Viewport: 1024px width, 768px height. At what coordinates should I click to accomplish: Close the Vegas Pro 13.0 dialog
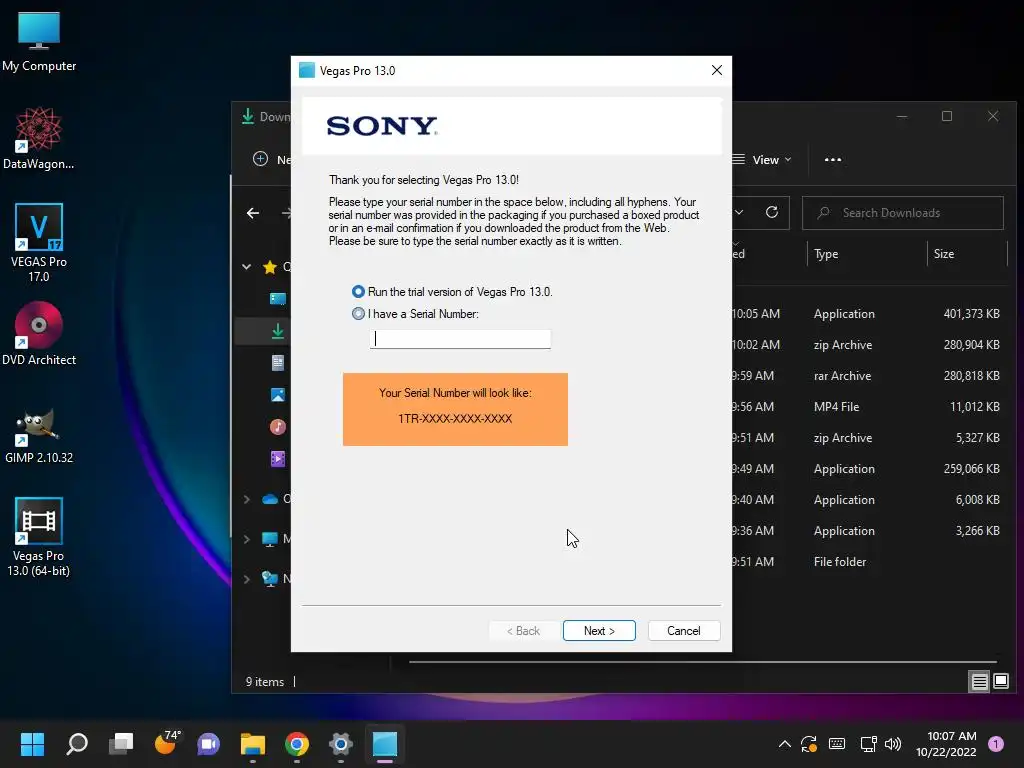[716, 70]
